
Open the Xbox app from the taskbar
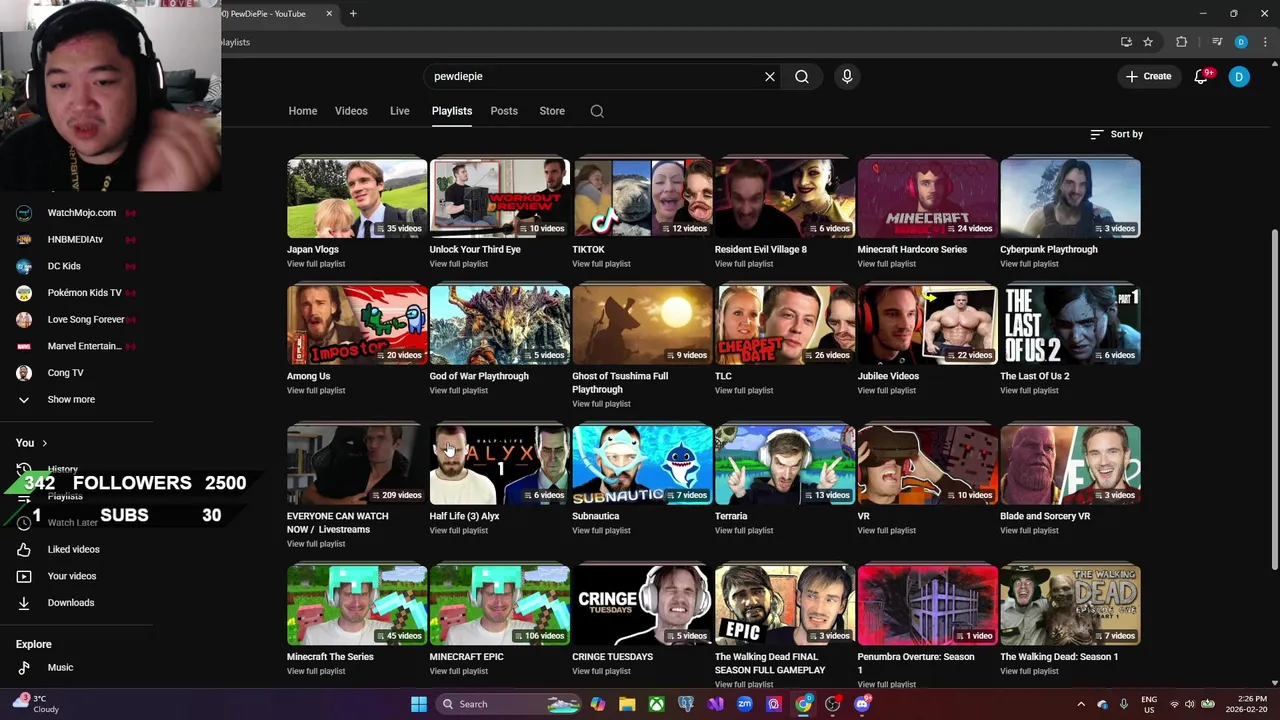(x=656, y=704)
